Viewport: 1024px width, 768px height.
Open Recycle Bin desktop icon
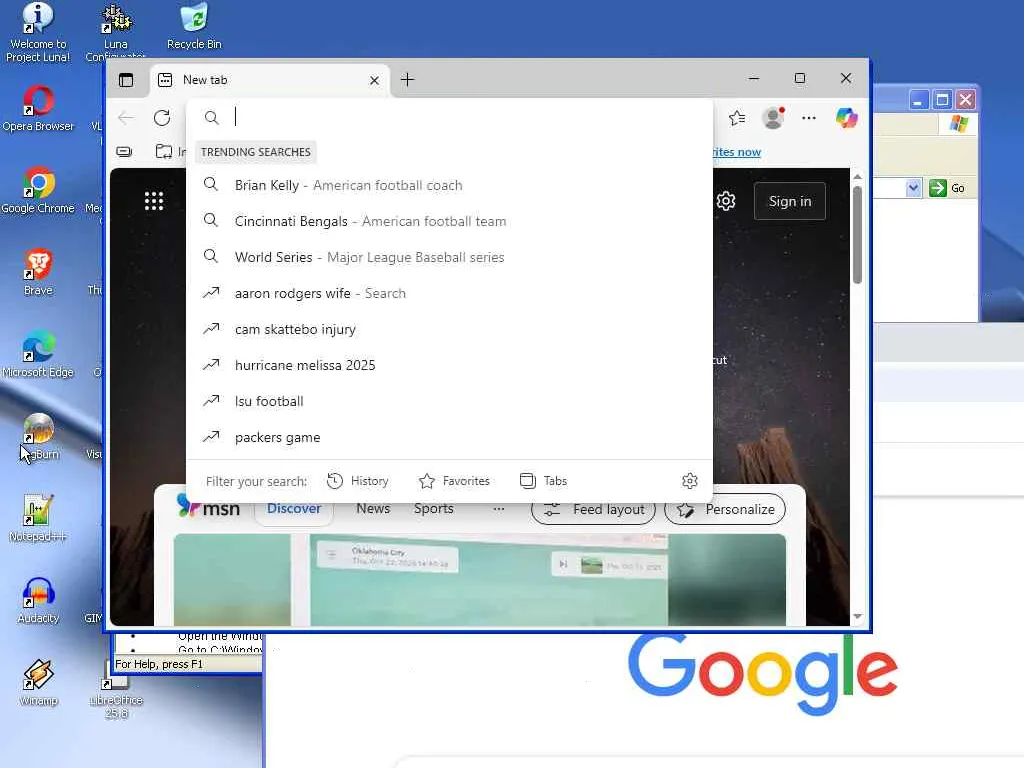(x=194, y=26)
